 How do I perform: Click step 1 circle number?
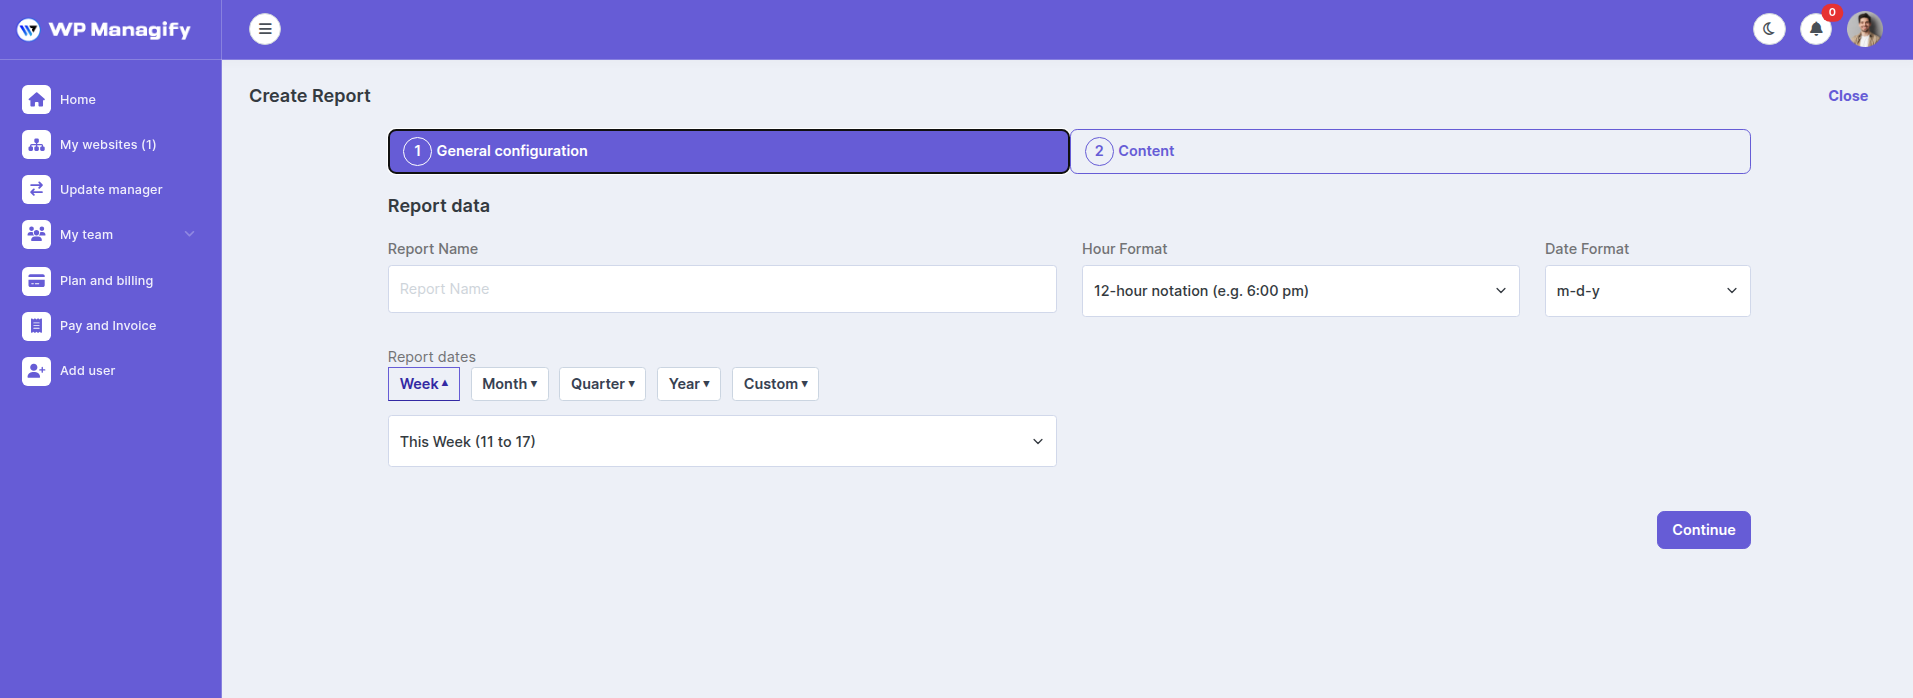pyautogui.click(x=417, y=151)
